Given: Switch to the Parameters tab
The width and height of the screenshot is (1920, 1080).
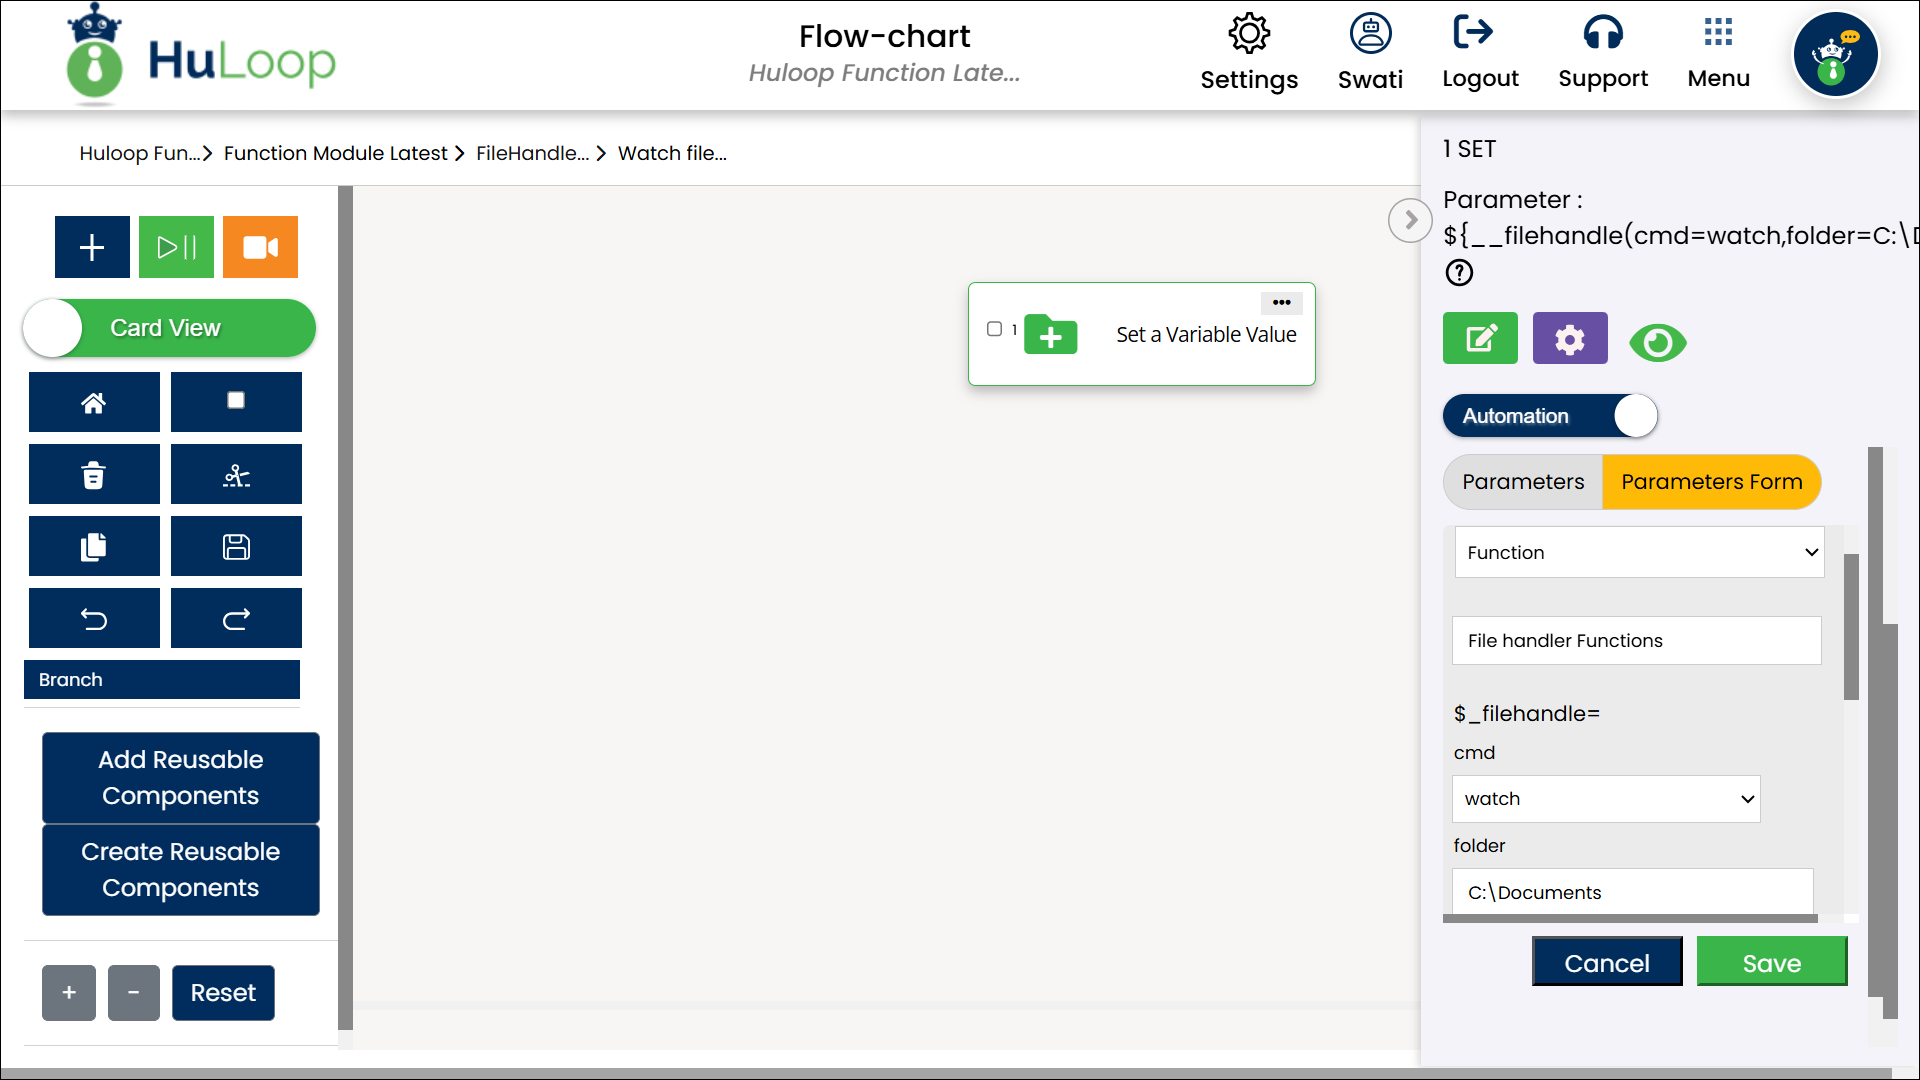Looking at the screenshot, I should click(x=1522, y=482).
